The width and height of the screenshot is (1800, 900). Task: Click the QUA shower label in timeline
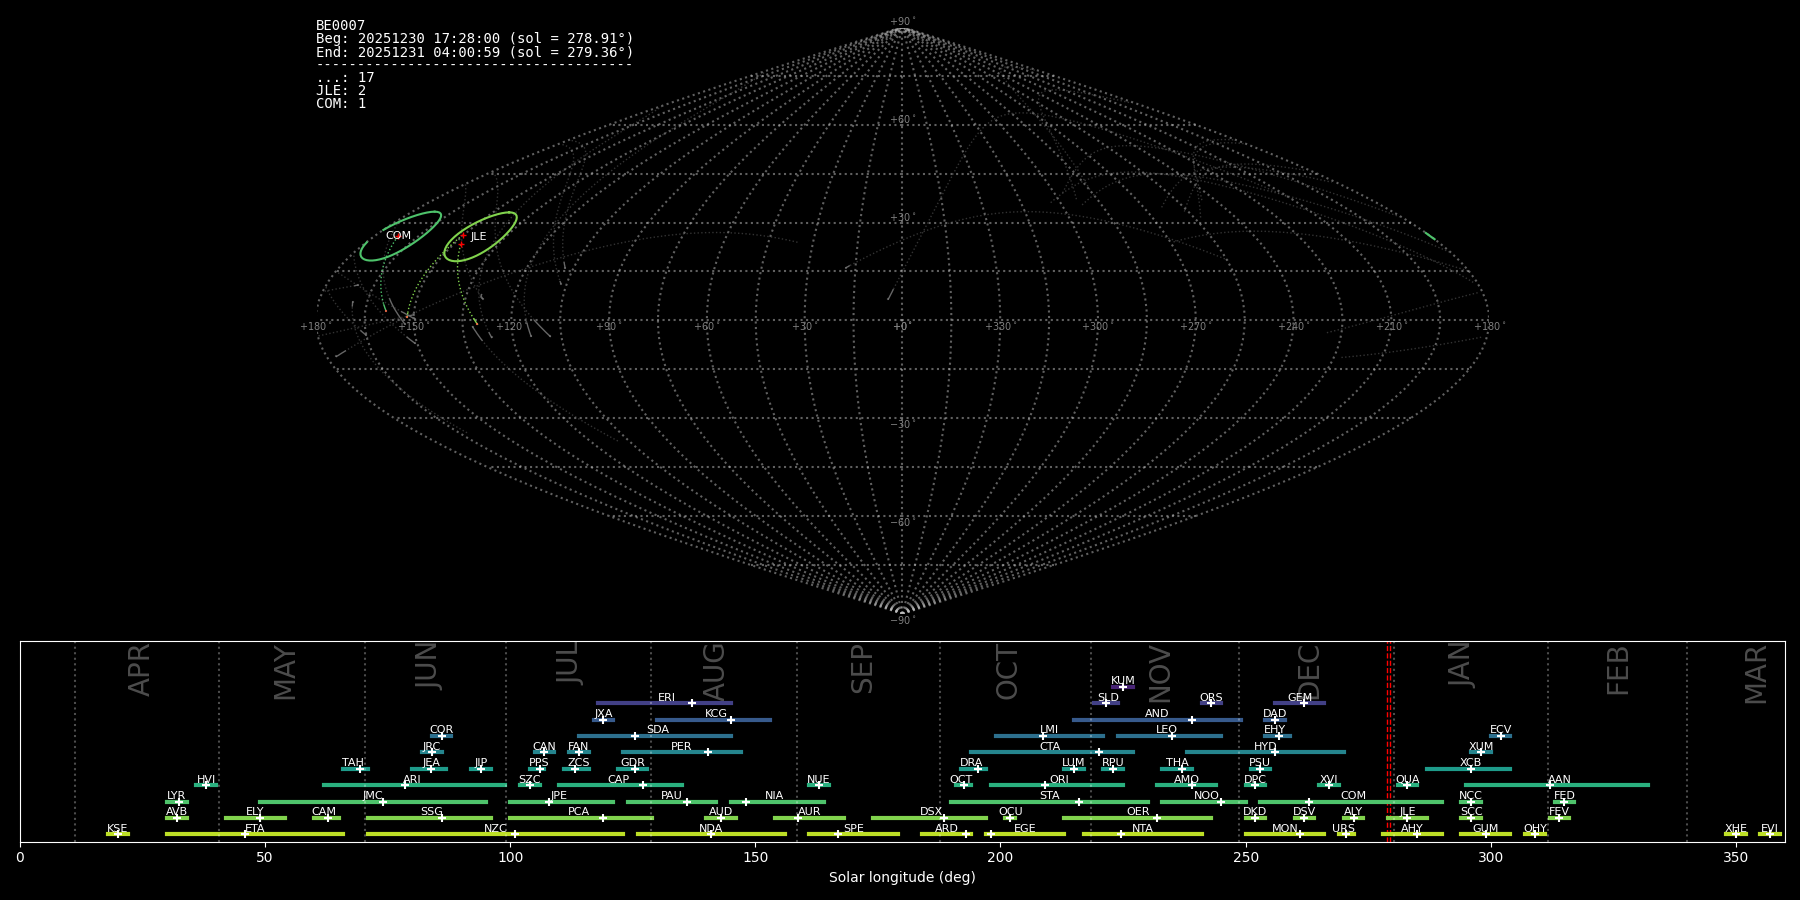coord(1407,780)
